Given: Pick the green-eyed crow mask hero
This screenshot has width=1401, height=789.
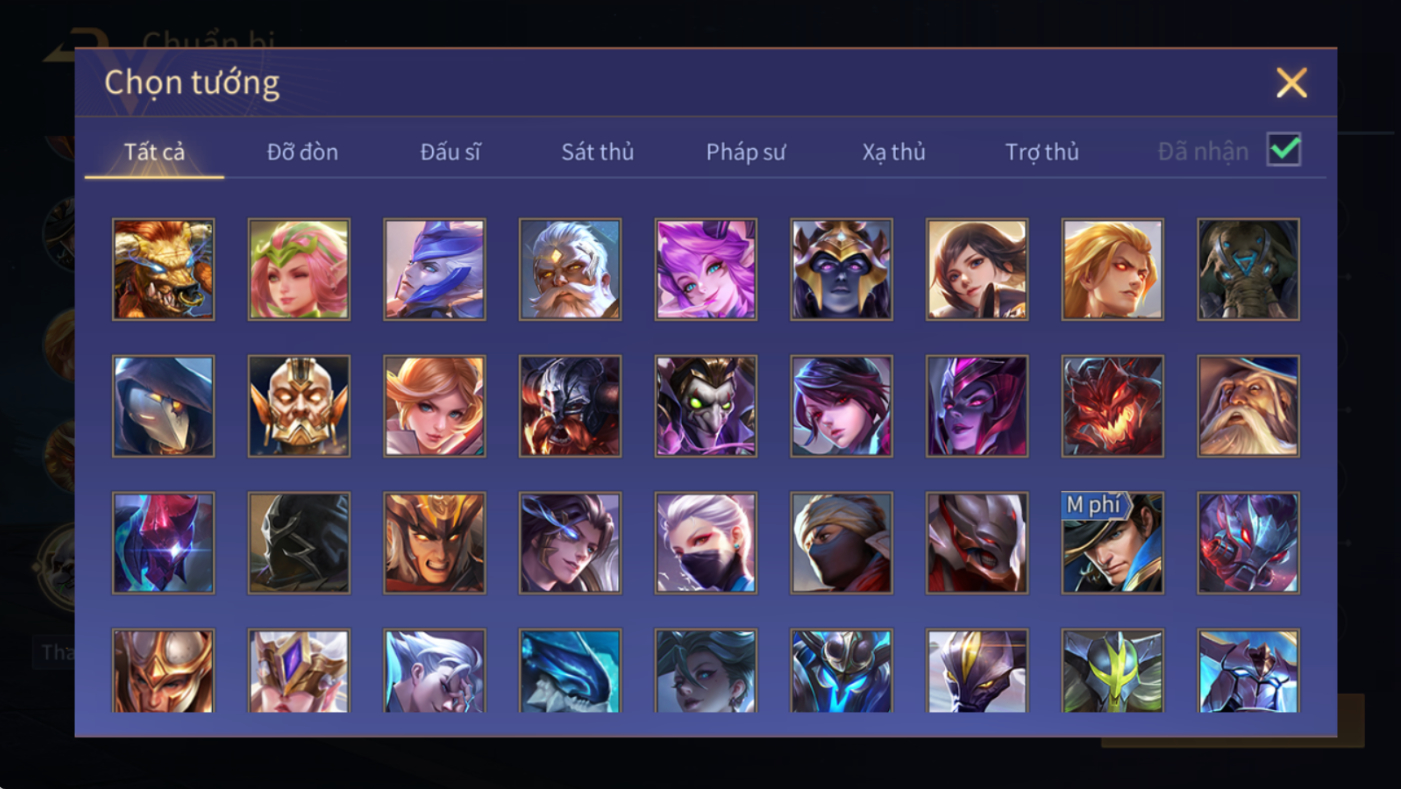Looking at the screenshot, I should [x=706, y=406].
